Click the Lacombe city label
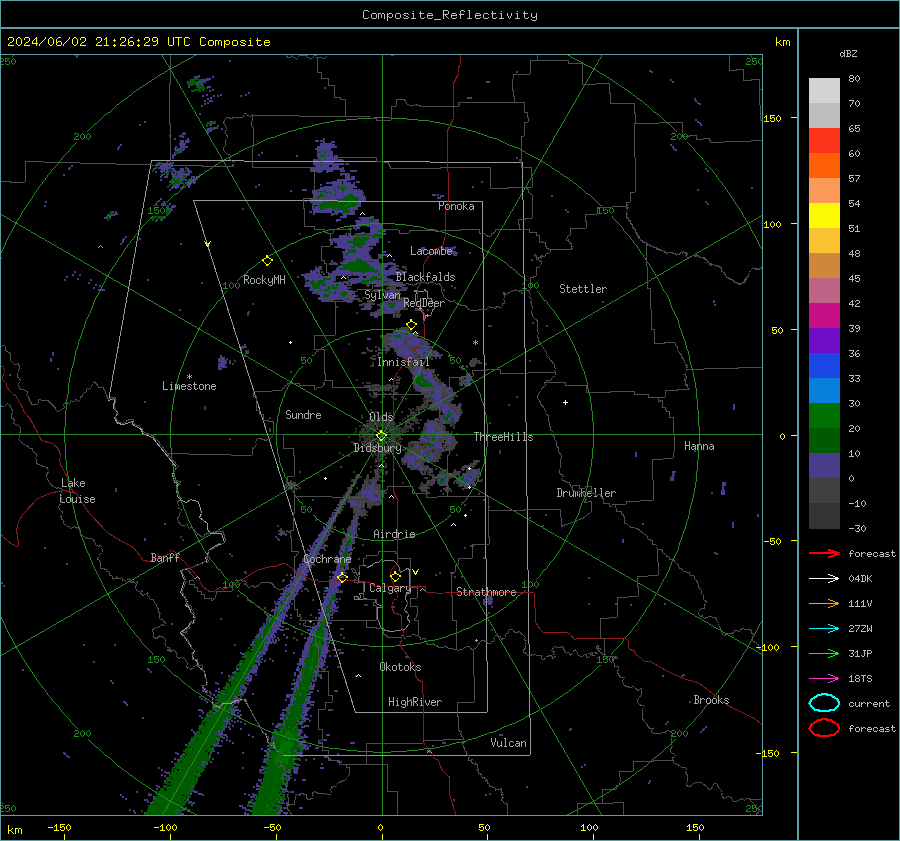Screen dimensions: 900x841 pyautogui.click(x=431, y=251)
